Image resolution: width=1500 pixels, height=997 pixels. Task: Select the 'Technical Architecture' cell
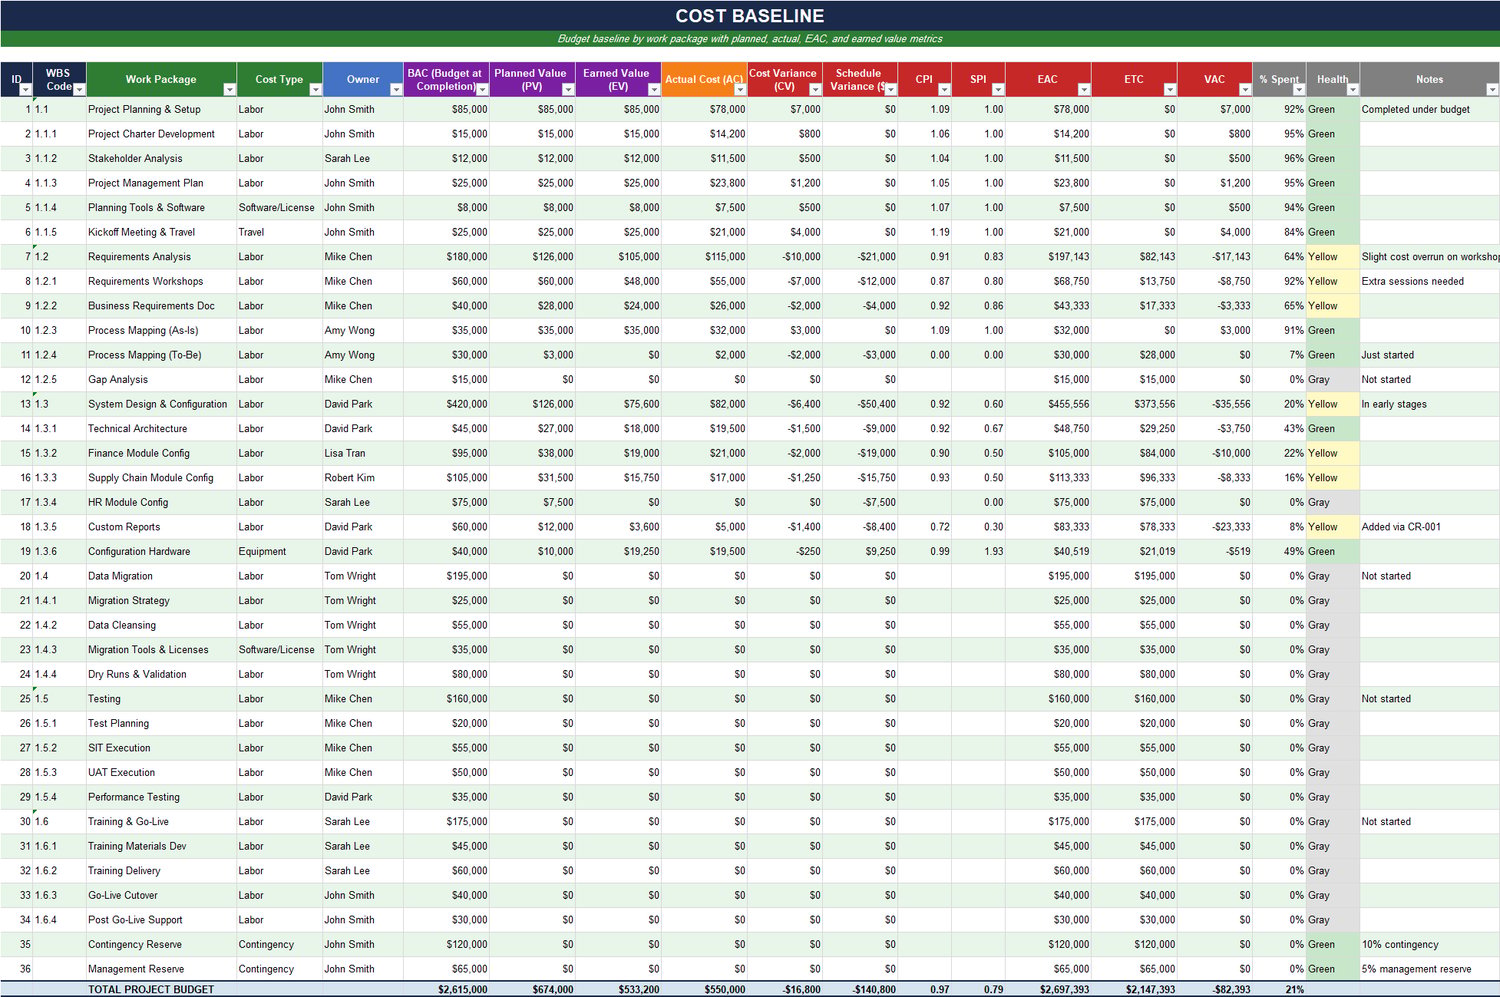coord(161,429)
